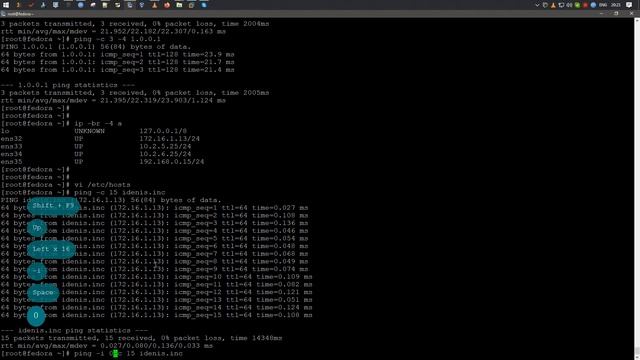Image resolution: width=640 pixels, height=360 pixels.
Task: Show hidden system tray icons
Action: 537,5
